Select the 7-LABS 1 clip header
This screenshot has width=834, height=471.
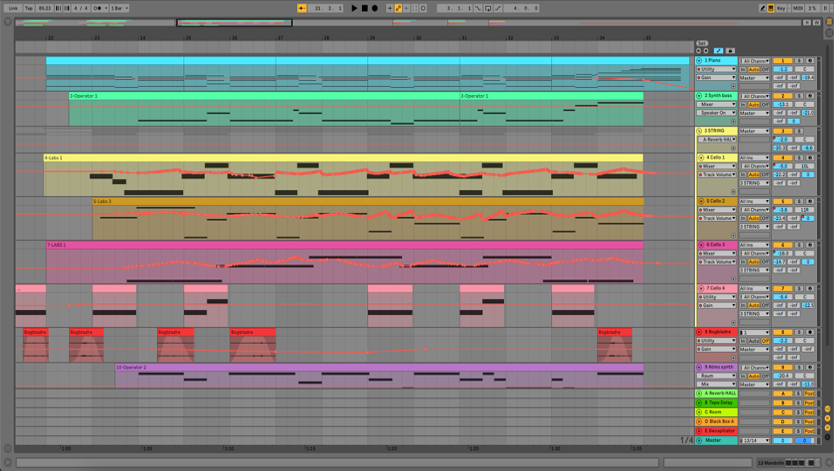345,245
